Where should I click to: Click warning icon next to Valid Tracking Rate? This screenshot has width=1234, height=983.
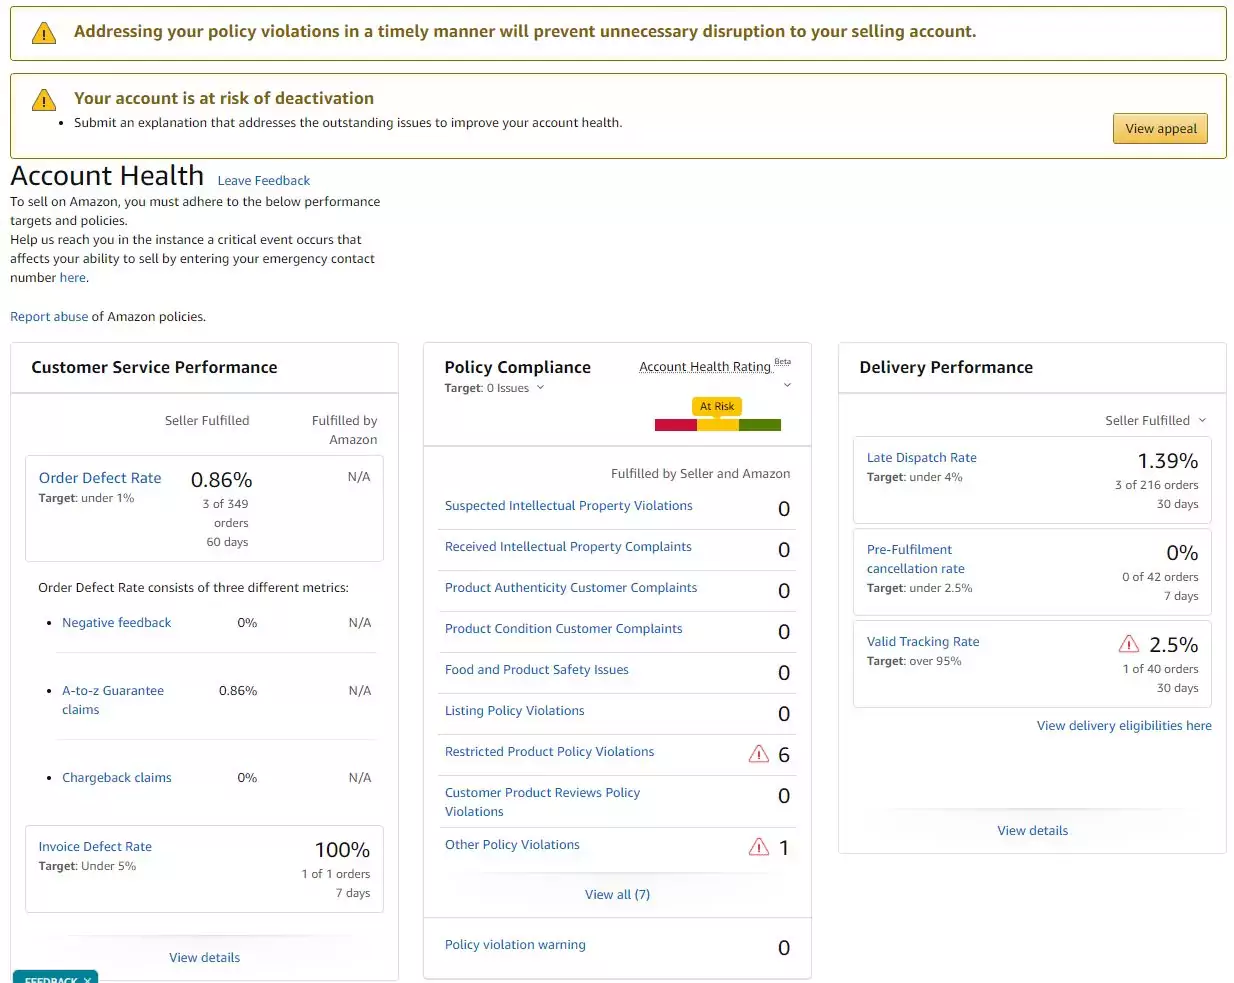[x=1129, y=644]
